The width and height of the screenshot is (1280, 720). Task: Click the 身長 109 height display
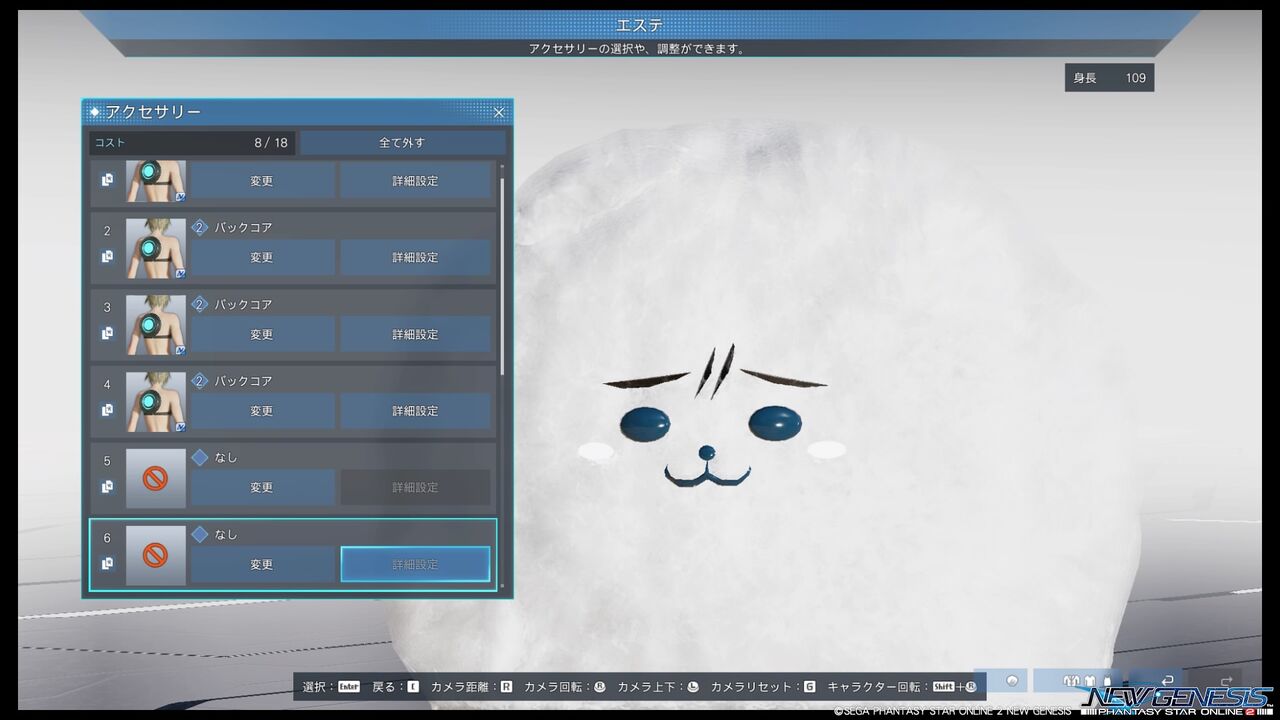(x=1110, y=78)
